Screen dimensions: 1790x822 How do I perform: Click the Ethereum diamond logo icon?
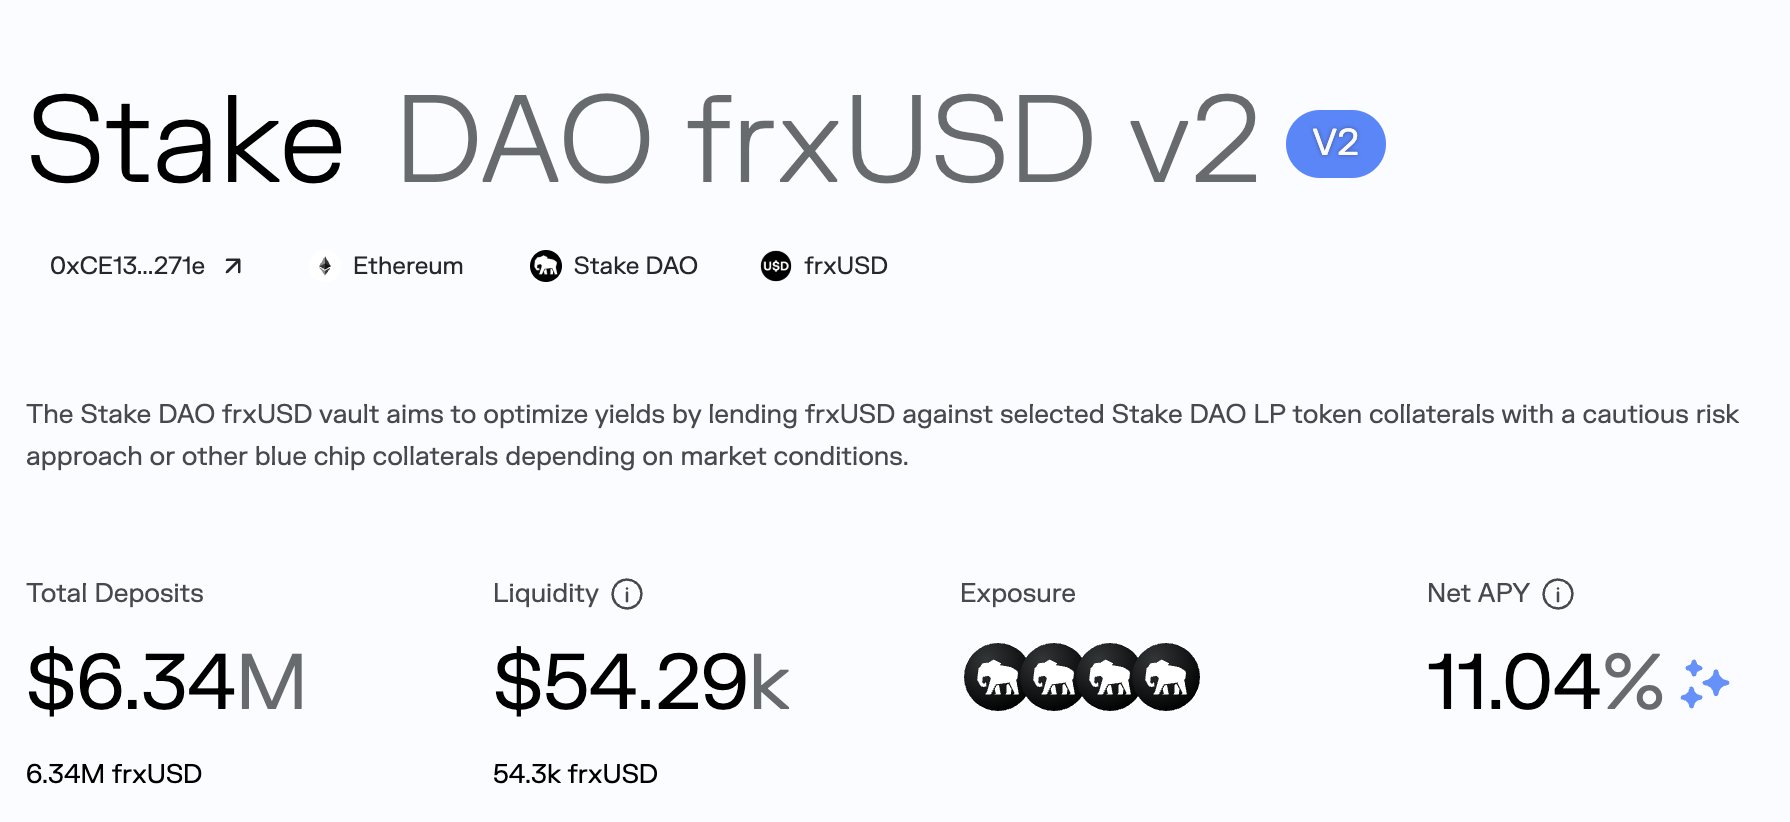tap(325, 266)
